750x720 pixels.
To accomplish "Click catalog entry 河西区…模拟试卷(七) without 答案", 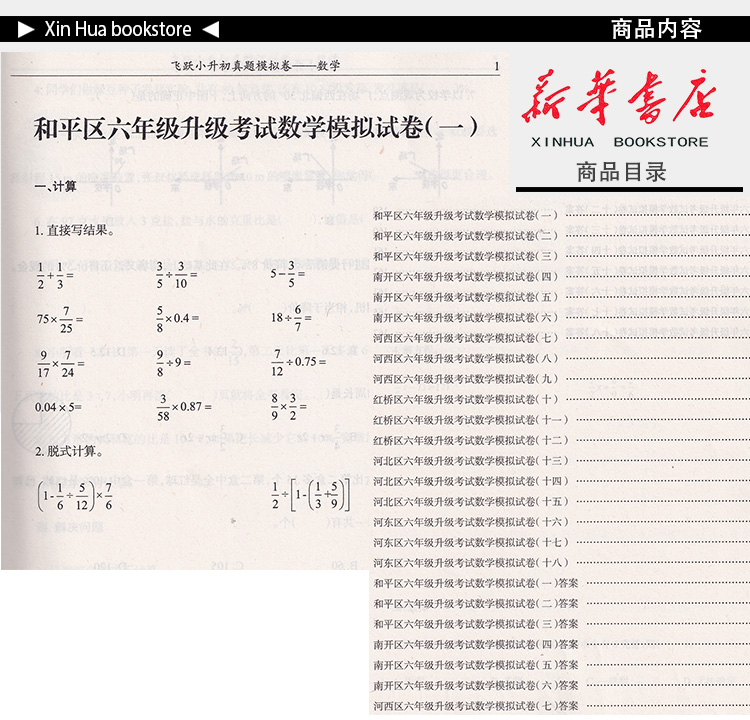I will tap(465, 338).
